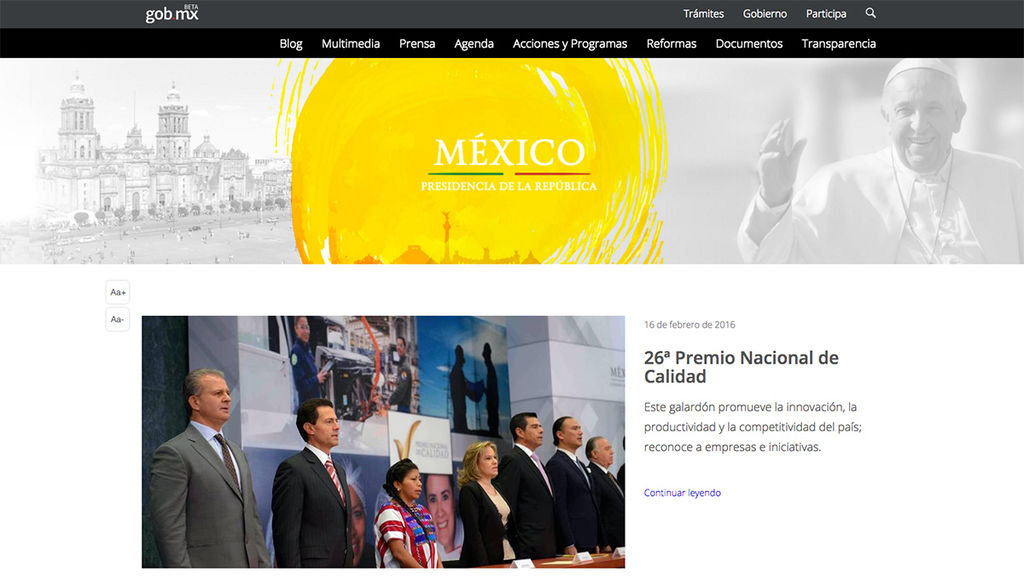Open the Multimedia section

(350, 43)
